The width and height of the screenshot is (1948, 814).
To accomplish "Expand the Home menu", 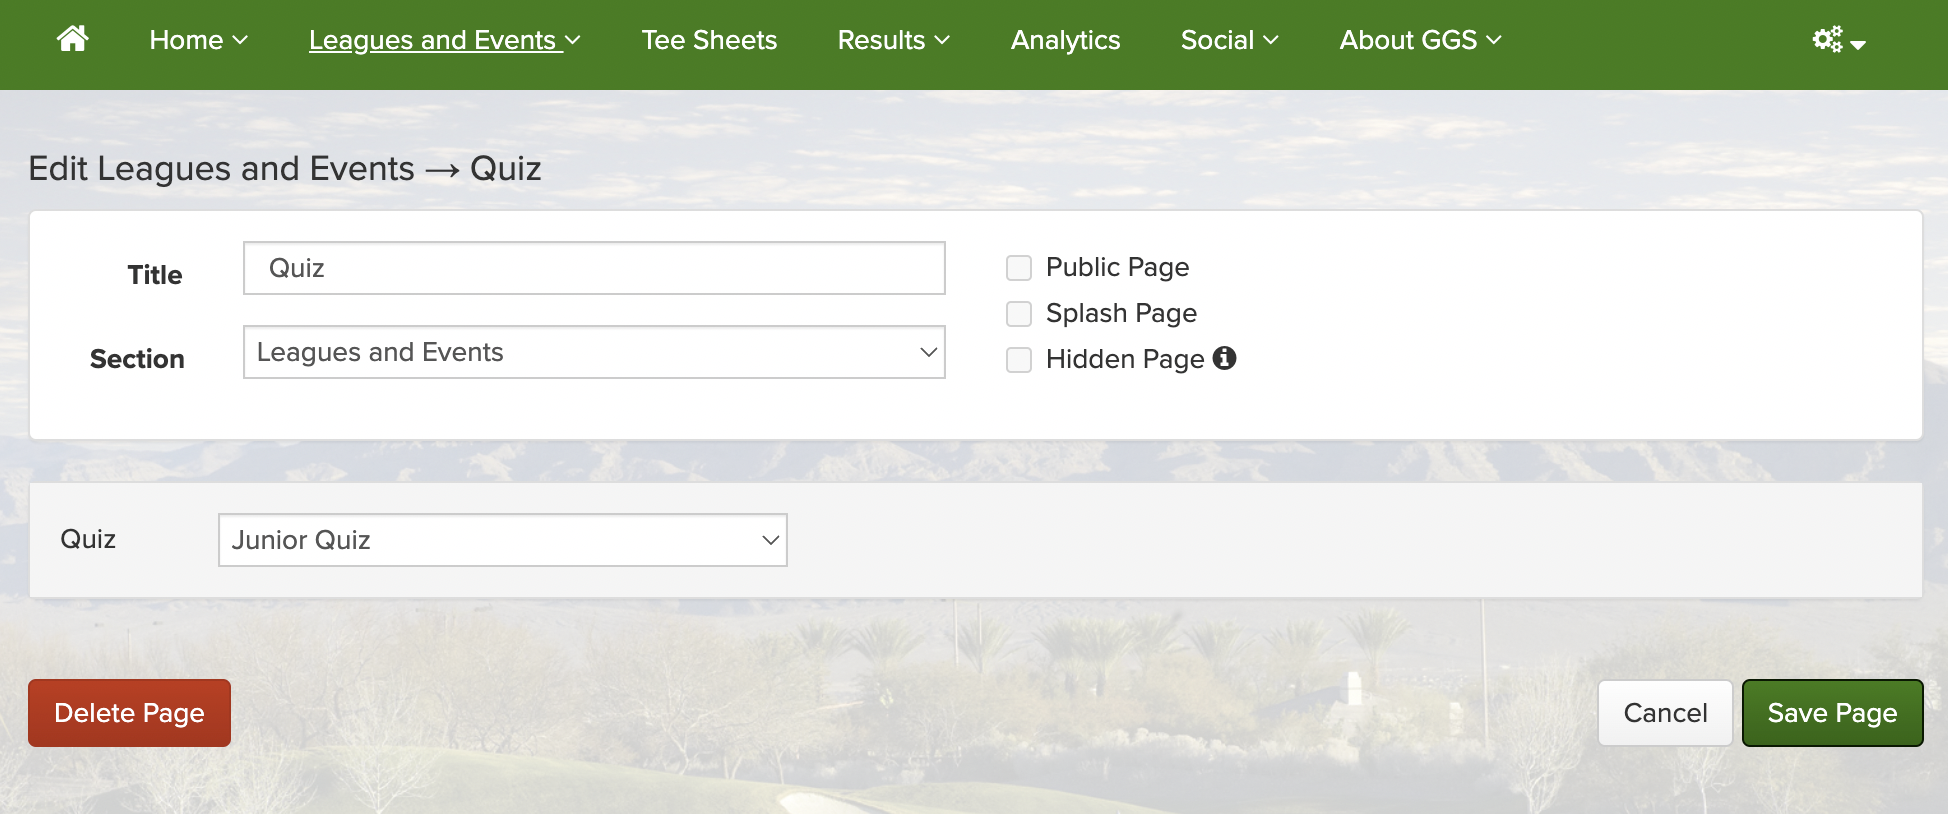I will [x=198, y=40].
